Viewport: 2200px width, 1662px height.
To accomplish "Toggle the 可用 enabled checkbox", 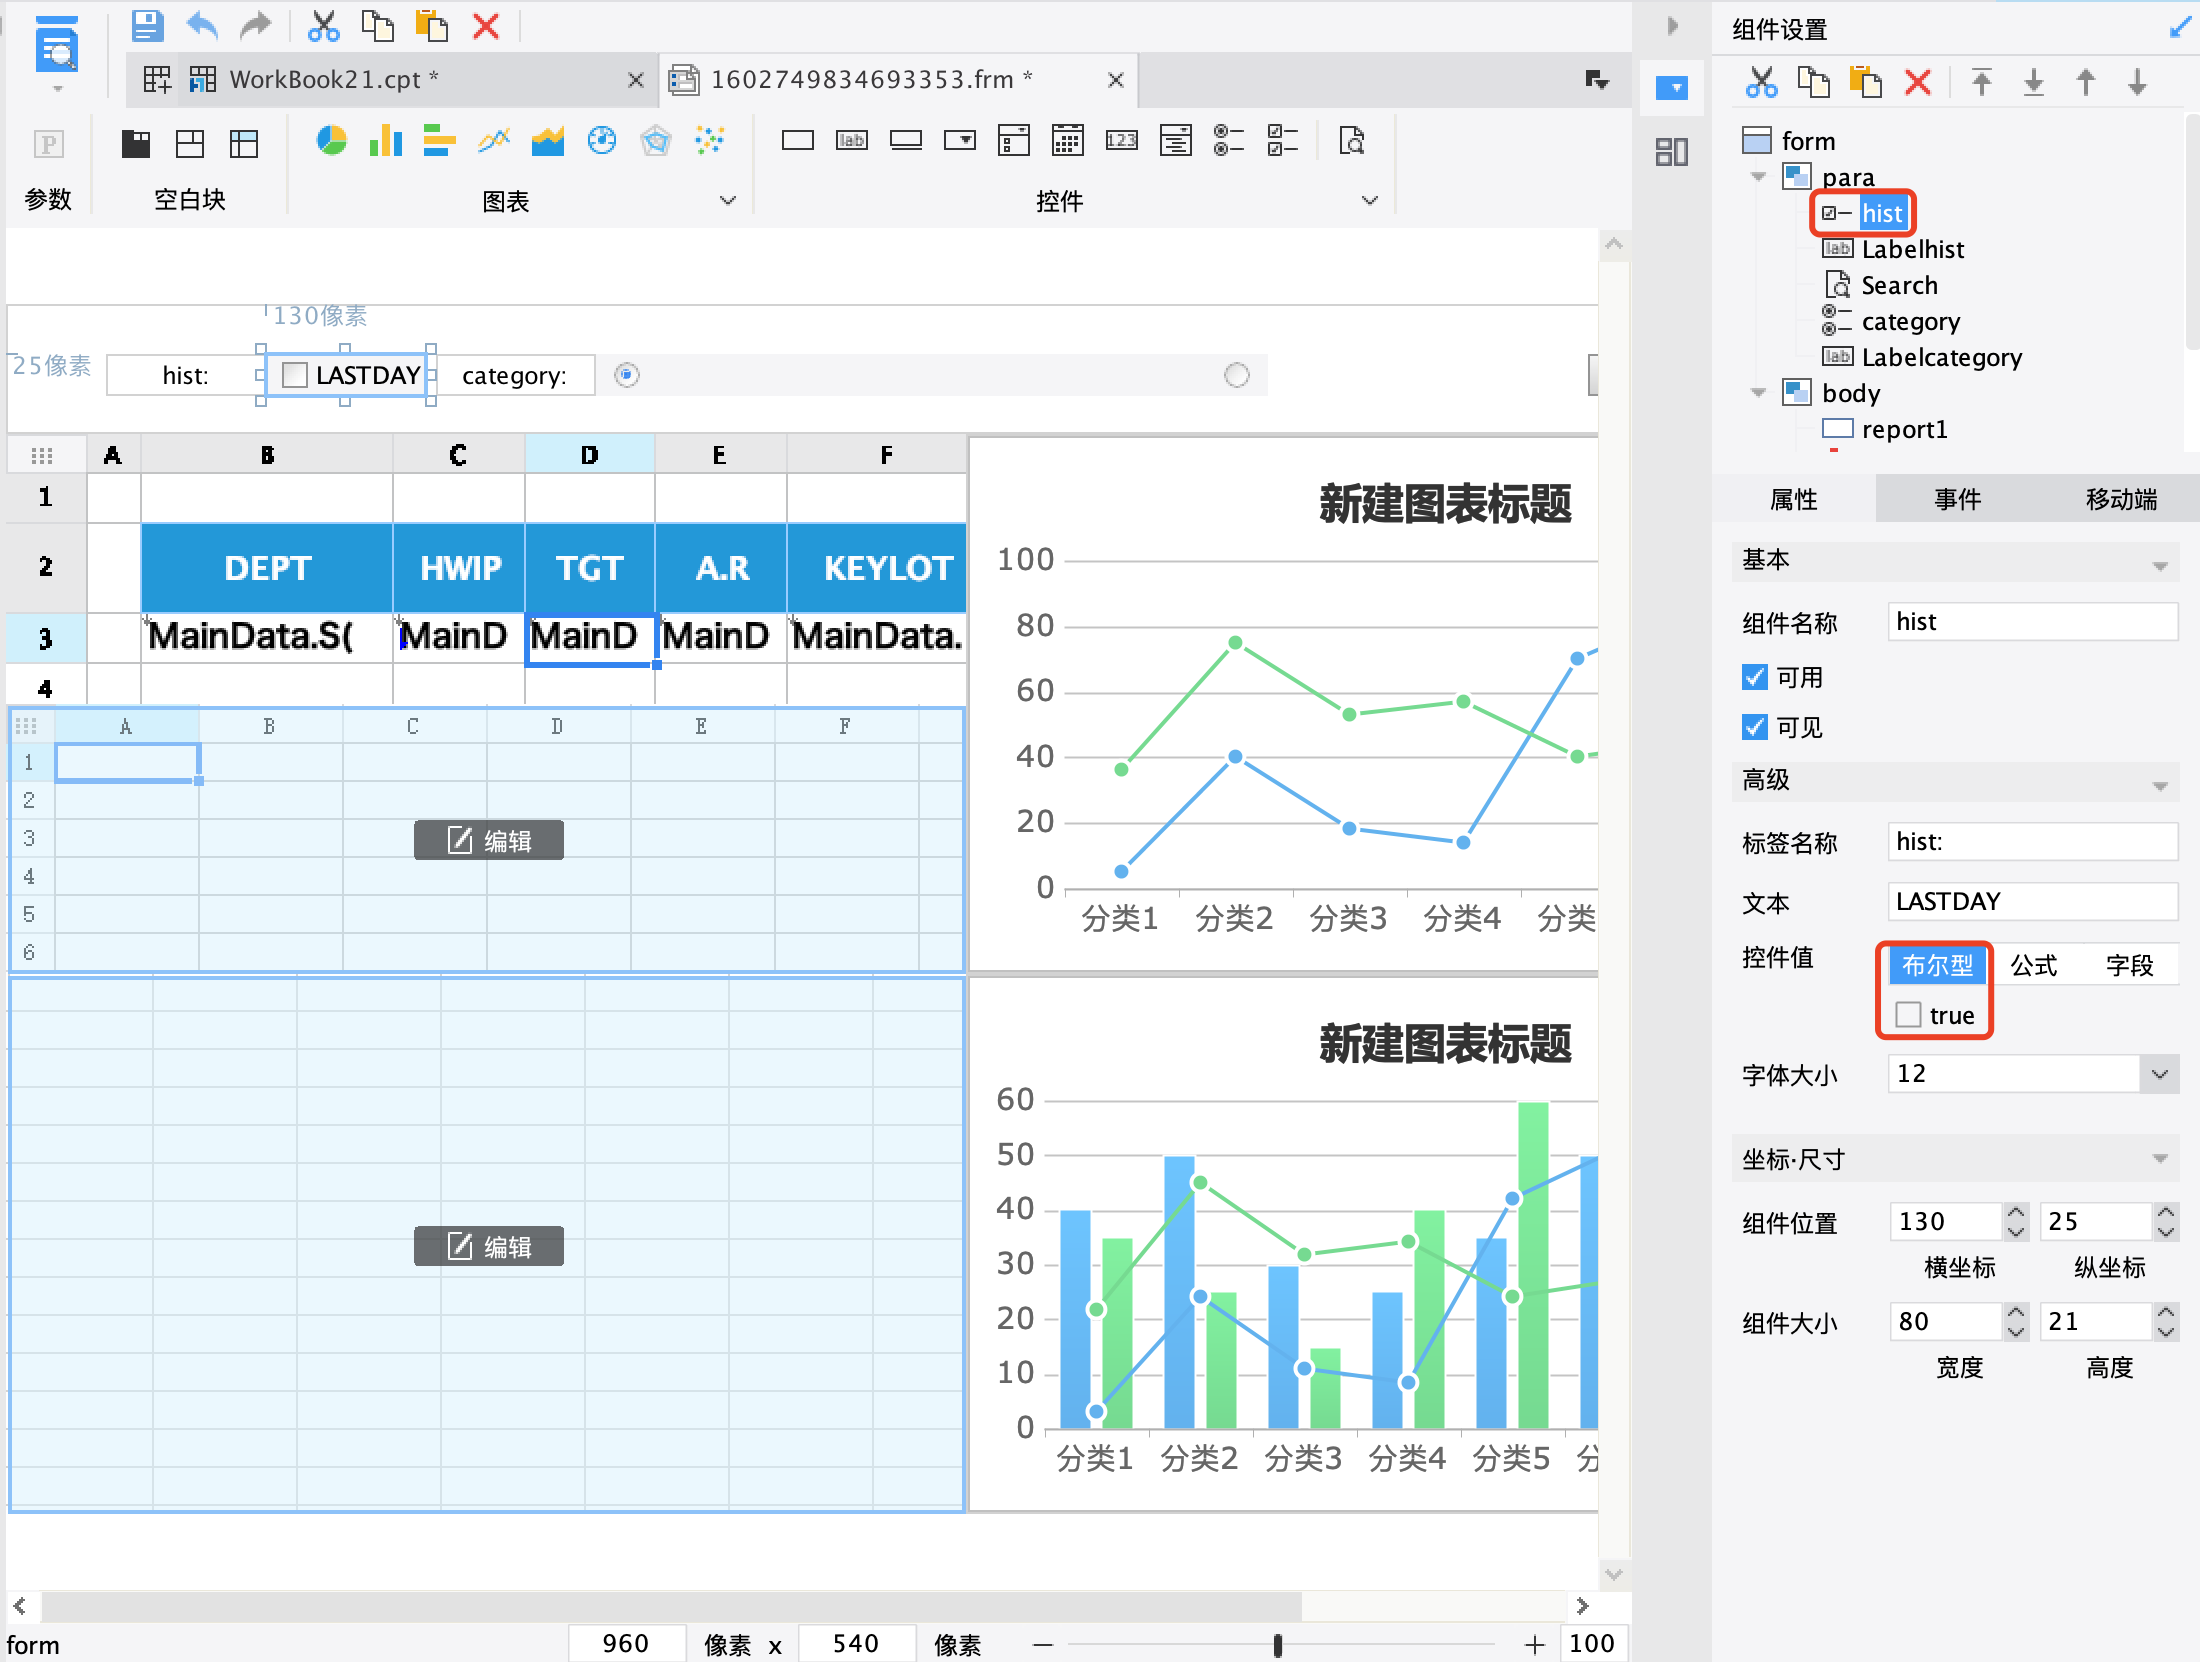I will point(1754,677).
